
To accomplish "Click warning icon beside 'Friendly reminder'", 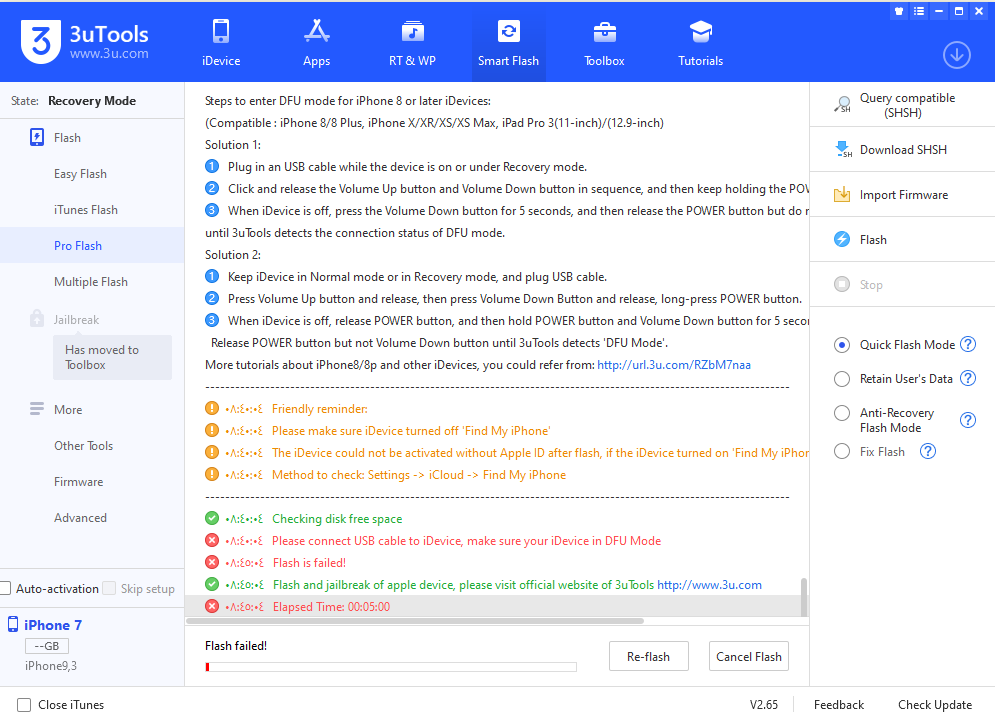I will (212, 409).
